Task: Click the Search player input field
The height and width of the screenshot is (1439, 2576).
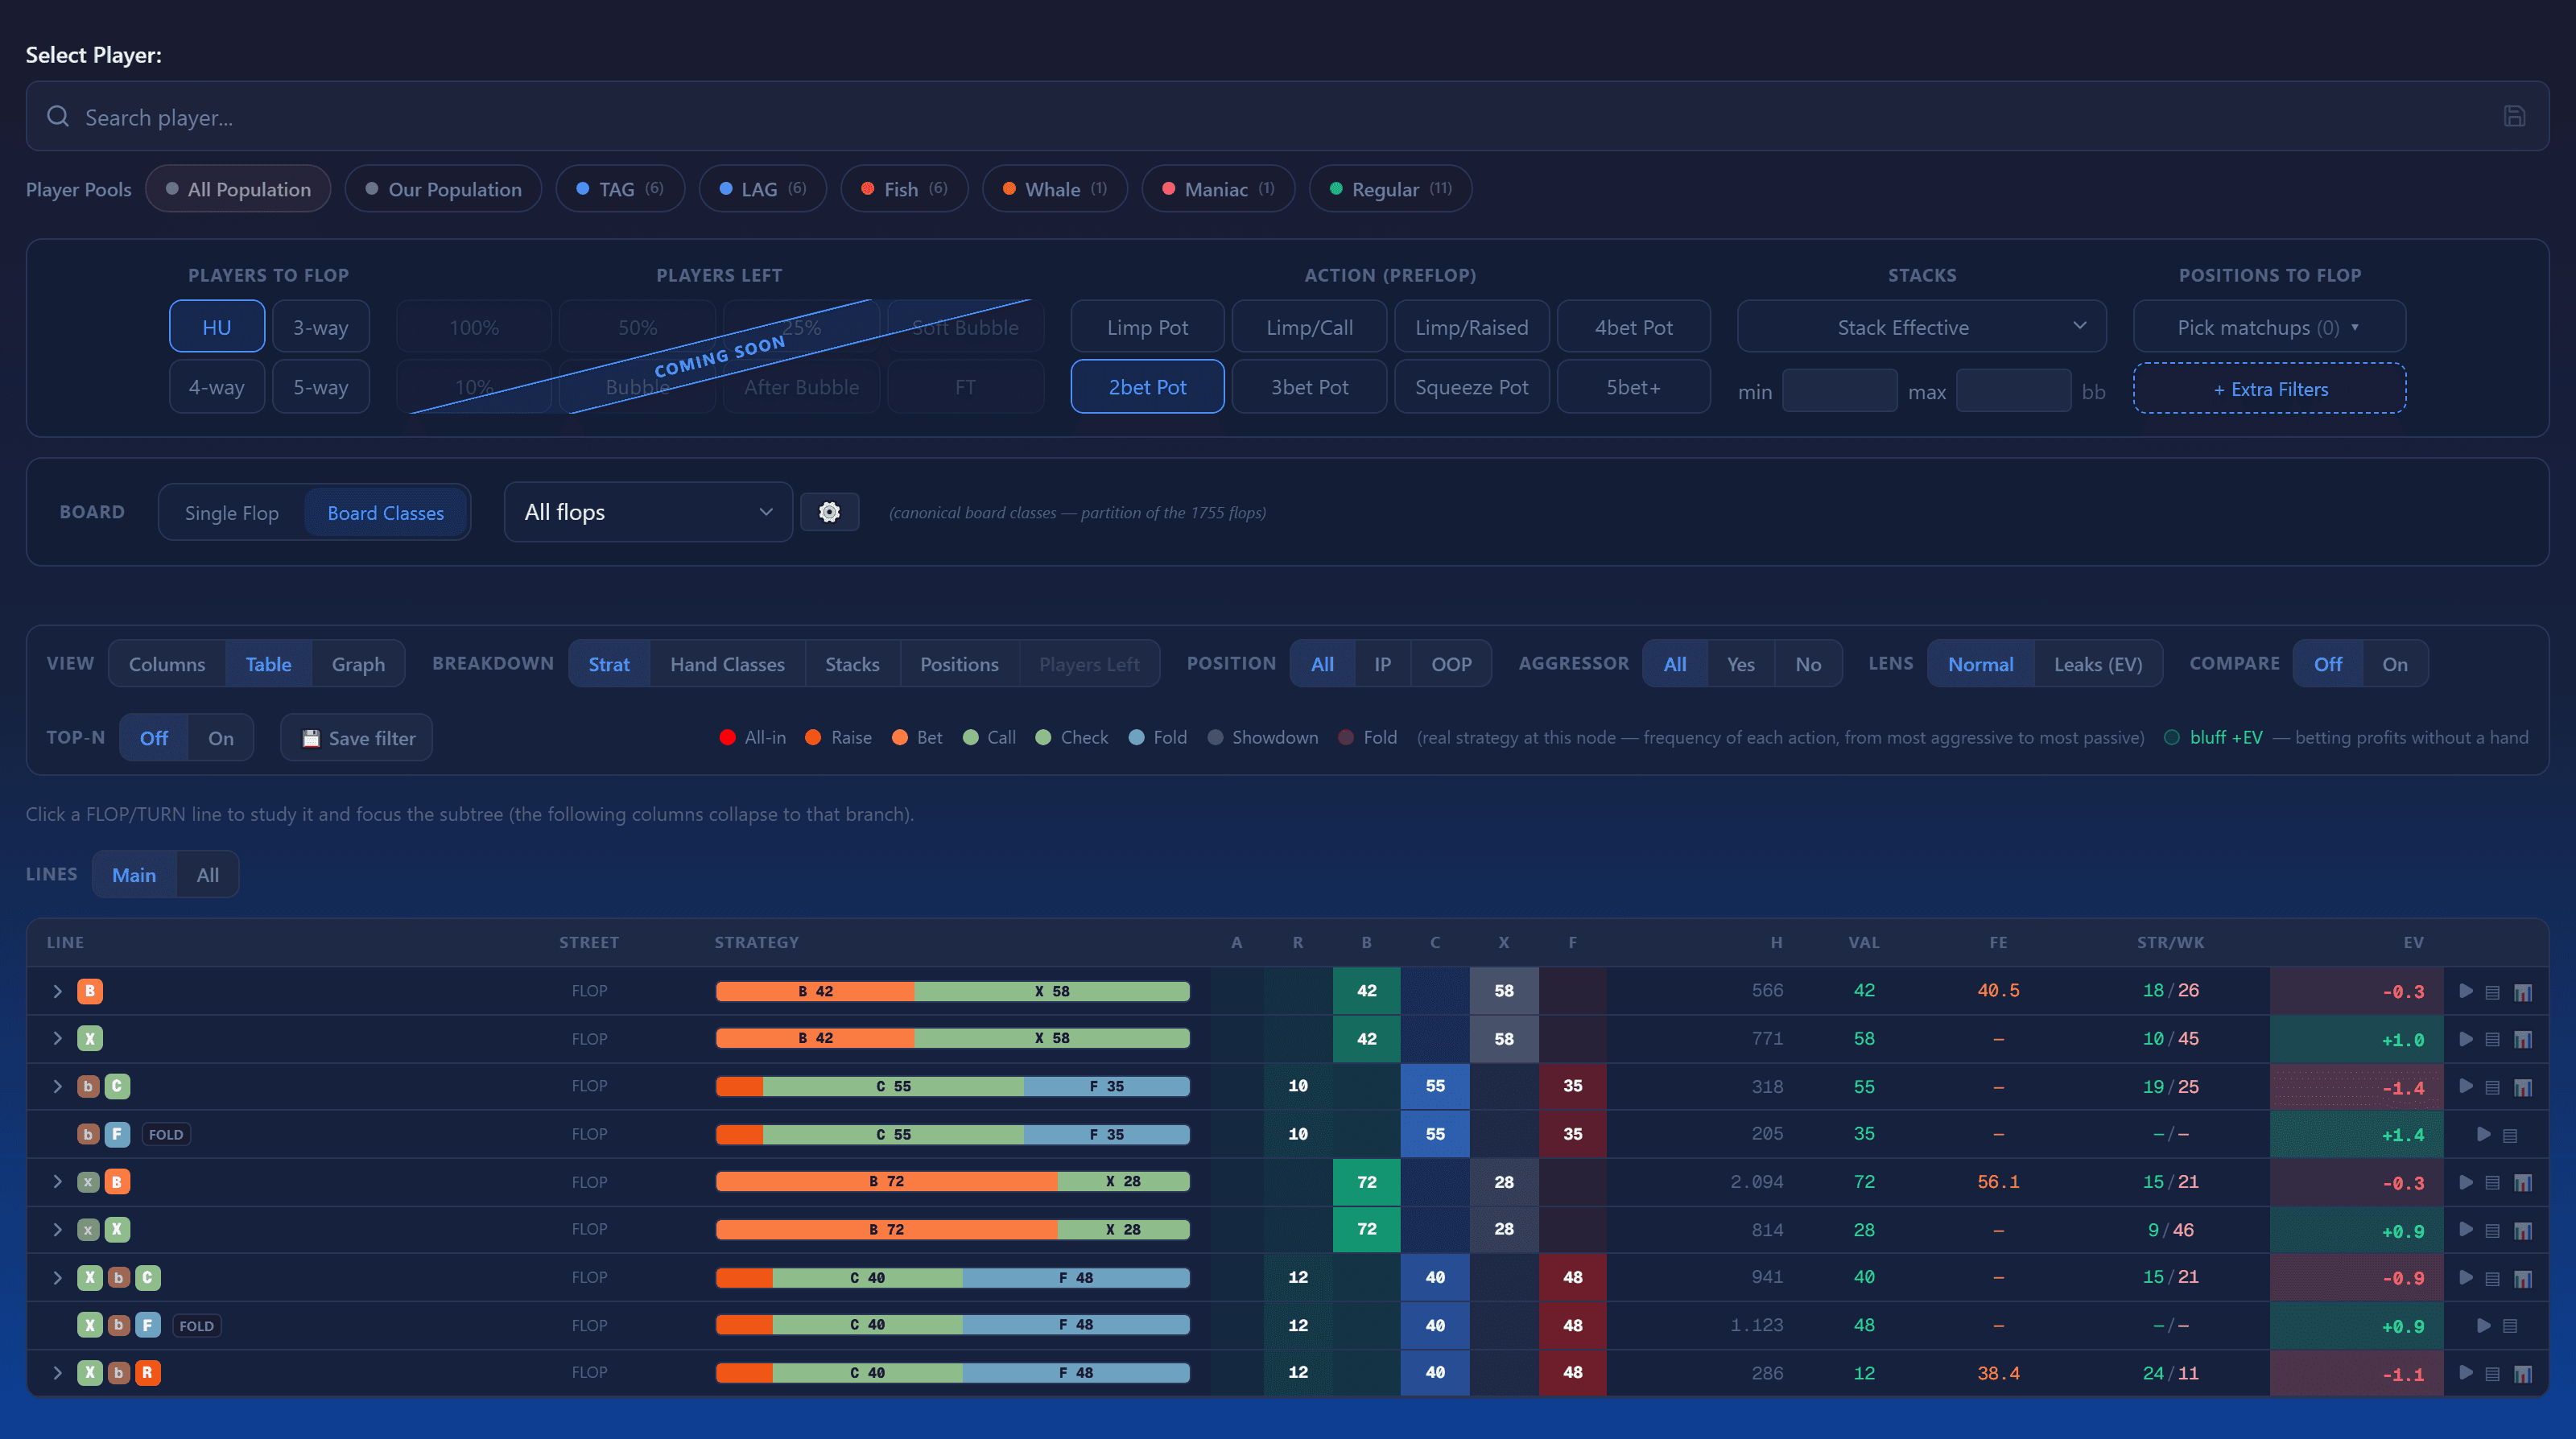Action: [x=1287, y=116]
